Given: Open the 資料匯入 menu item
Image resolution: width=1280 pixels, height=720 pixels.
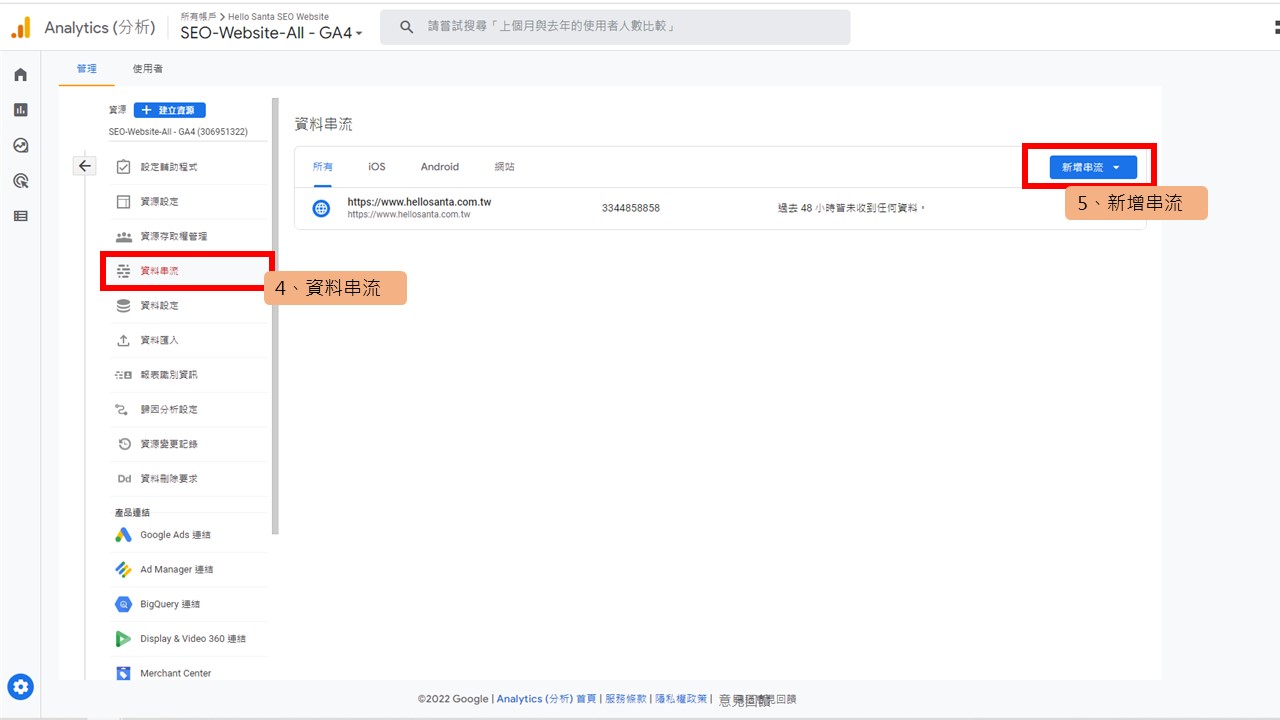Looking at the screenshot, I should [x=189, y=340].
